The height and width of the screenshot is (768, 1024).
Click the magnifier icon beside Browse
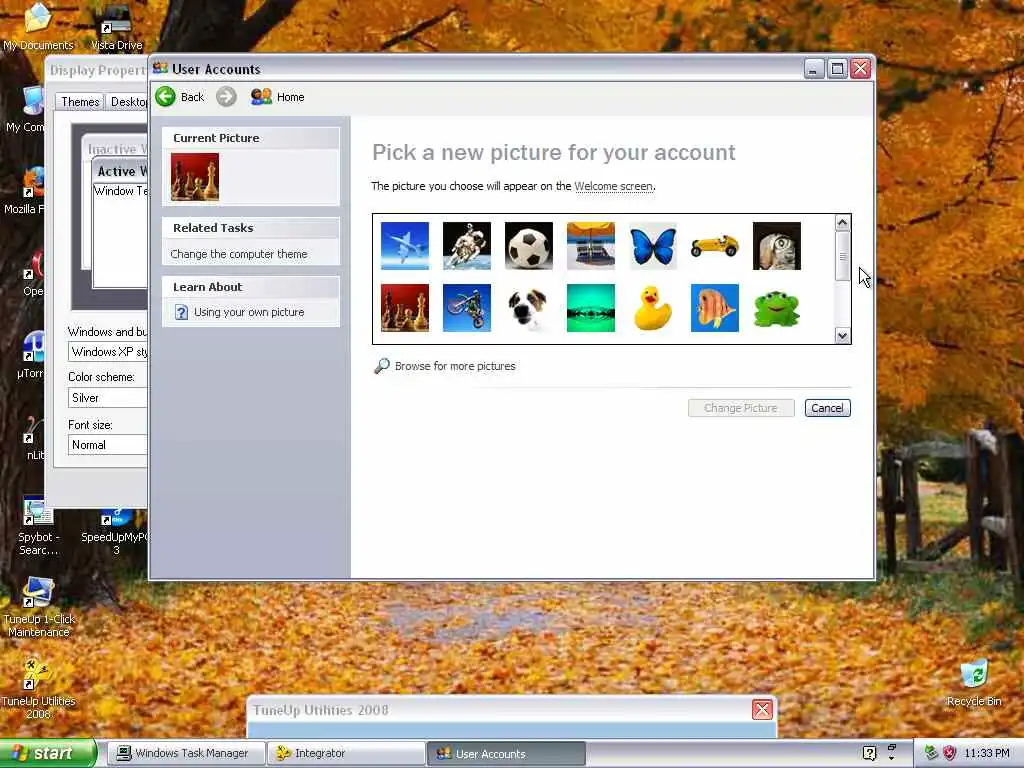coord(381,366)
